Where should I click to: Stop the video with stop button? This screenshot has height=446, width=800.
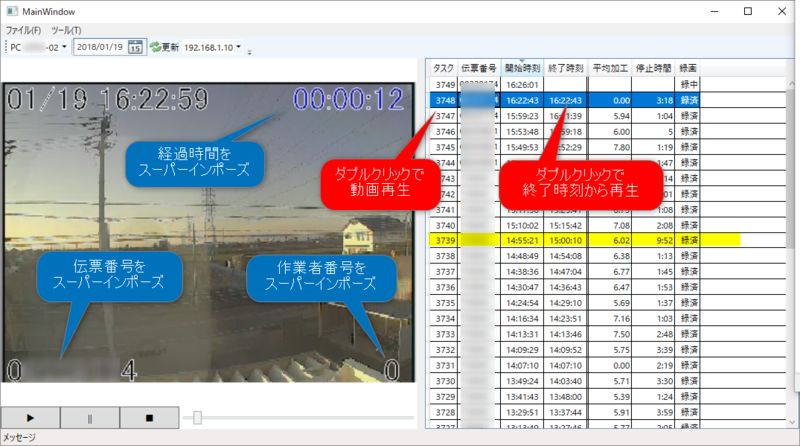coord(149,418)
